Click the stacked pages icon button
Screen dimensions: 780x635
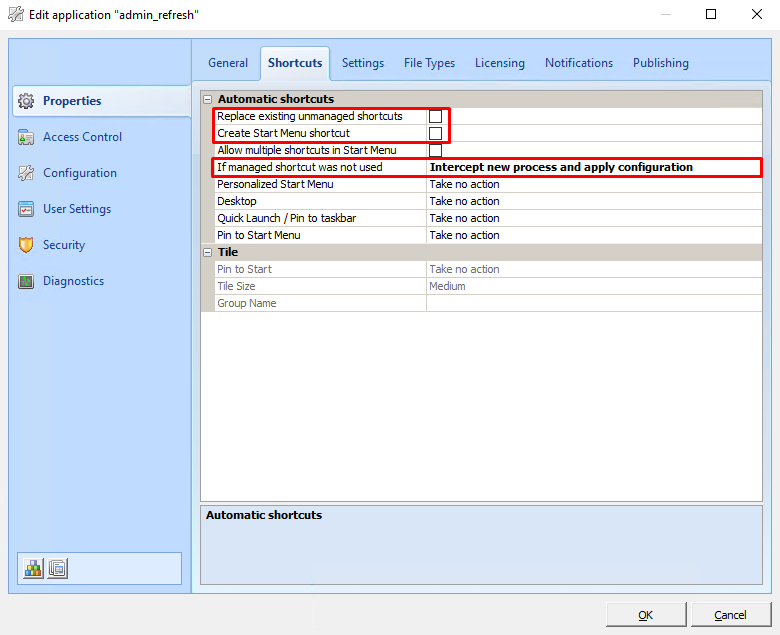click(x=57, y=568)
